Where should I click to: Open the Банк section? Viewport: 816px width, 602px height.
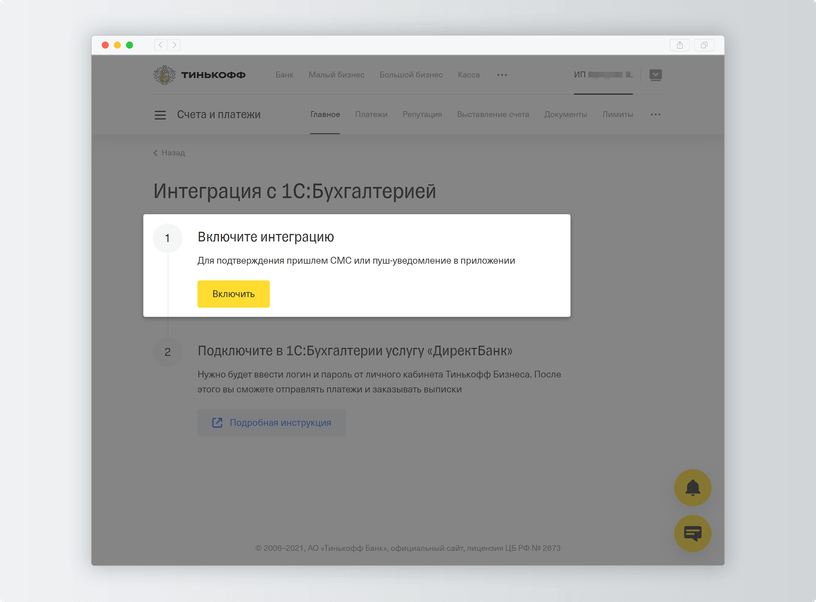(x=285, y=75)
